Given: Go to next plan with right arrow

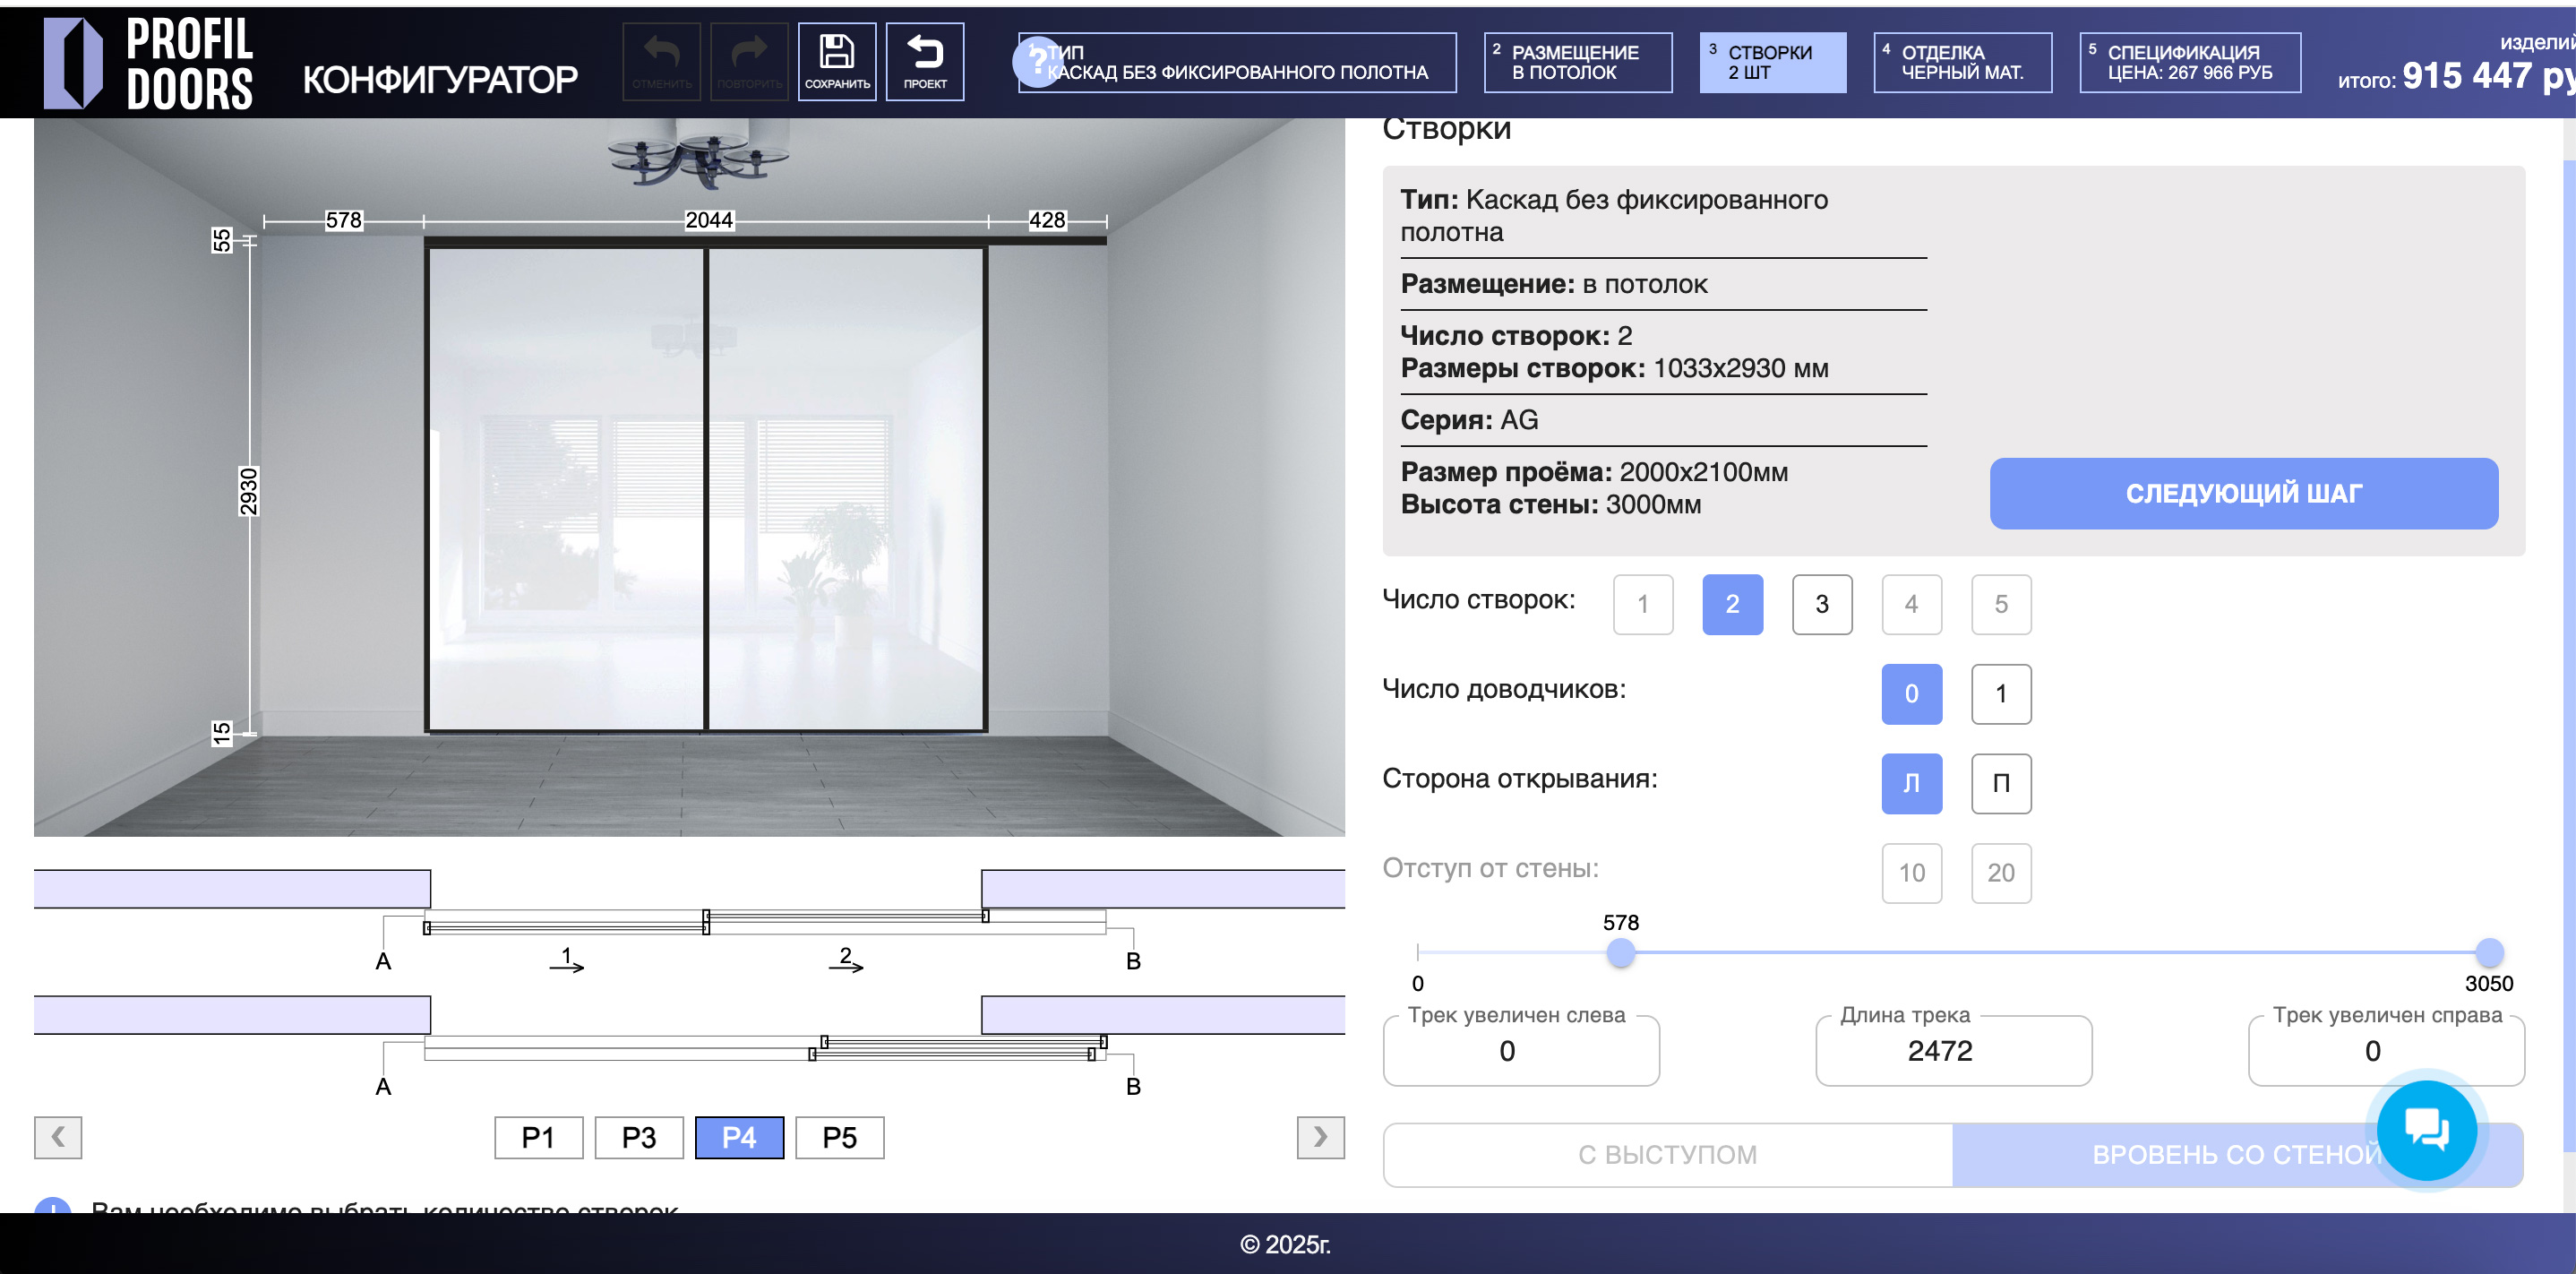Looking at the screenshot, I should [1320, 1137].
